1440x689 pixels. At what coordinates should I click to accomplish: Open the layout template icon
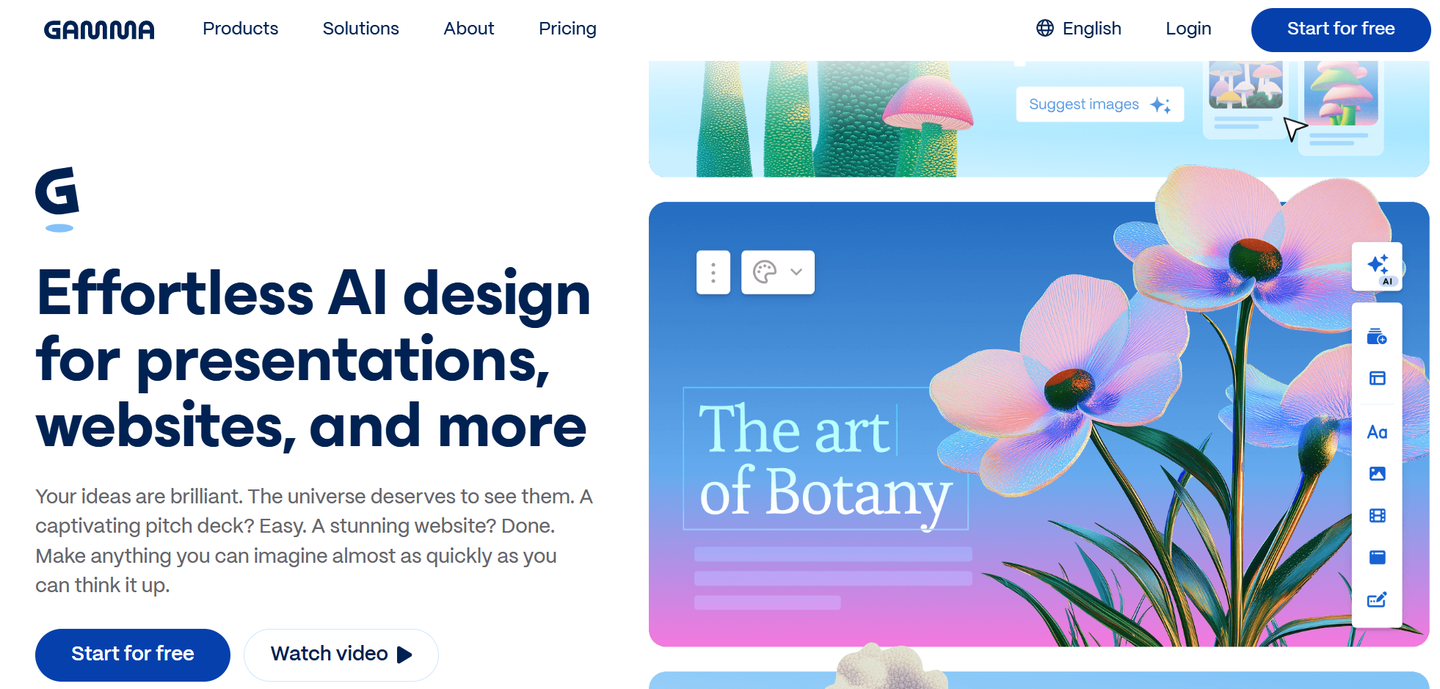[x=1377, y=379]
